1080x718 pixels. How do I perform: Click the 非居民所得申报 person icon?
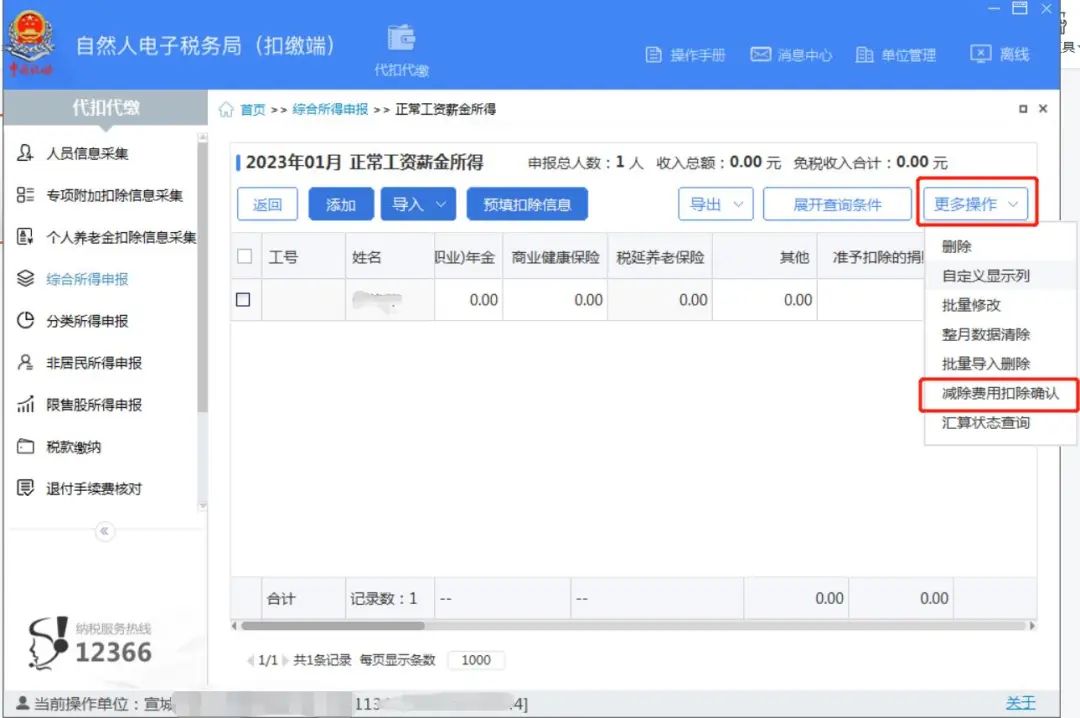point(25,362)
